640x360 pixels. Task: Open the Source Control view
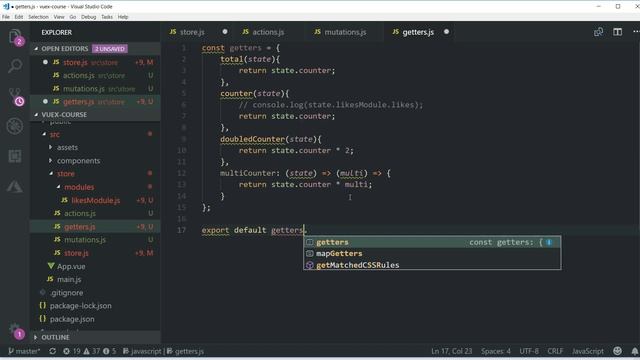pyautogui.click(x=15, y=97)
